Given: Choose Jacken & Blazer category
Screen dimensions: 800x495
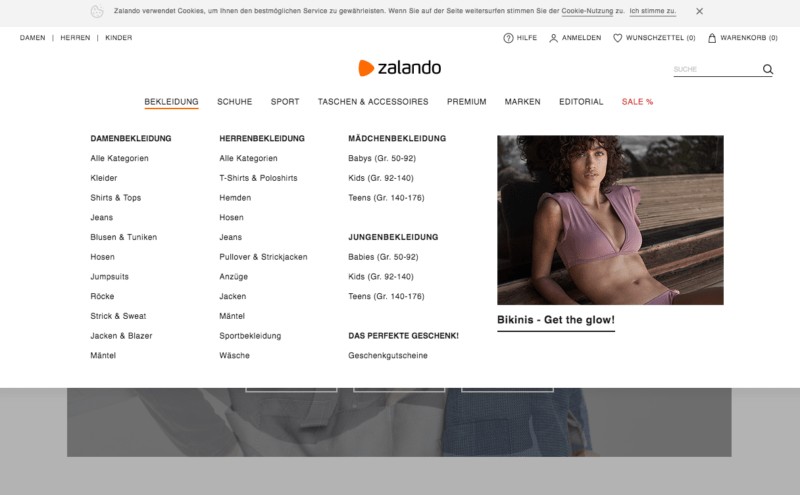Looking at the screenshot, I should (121, 336).
